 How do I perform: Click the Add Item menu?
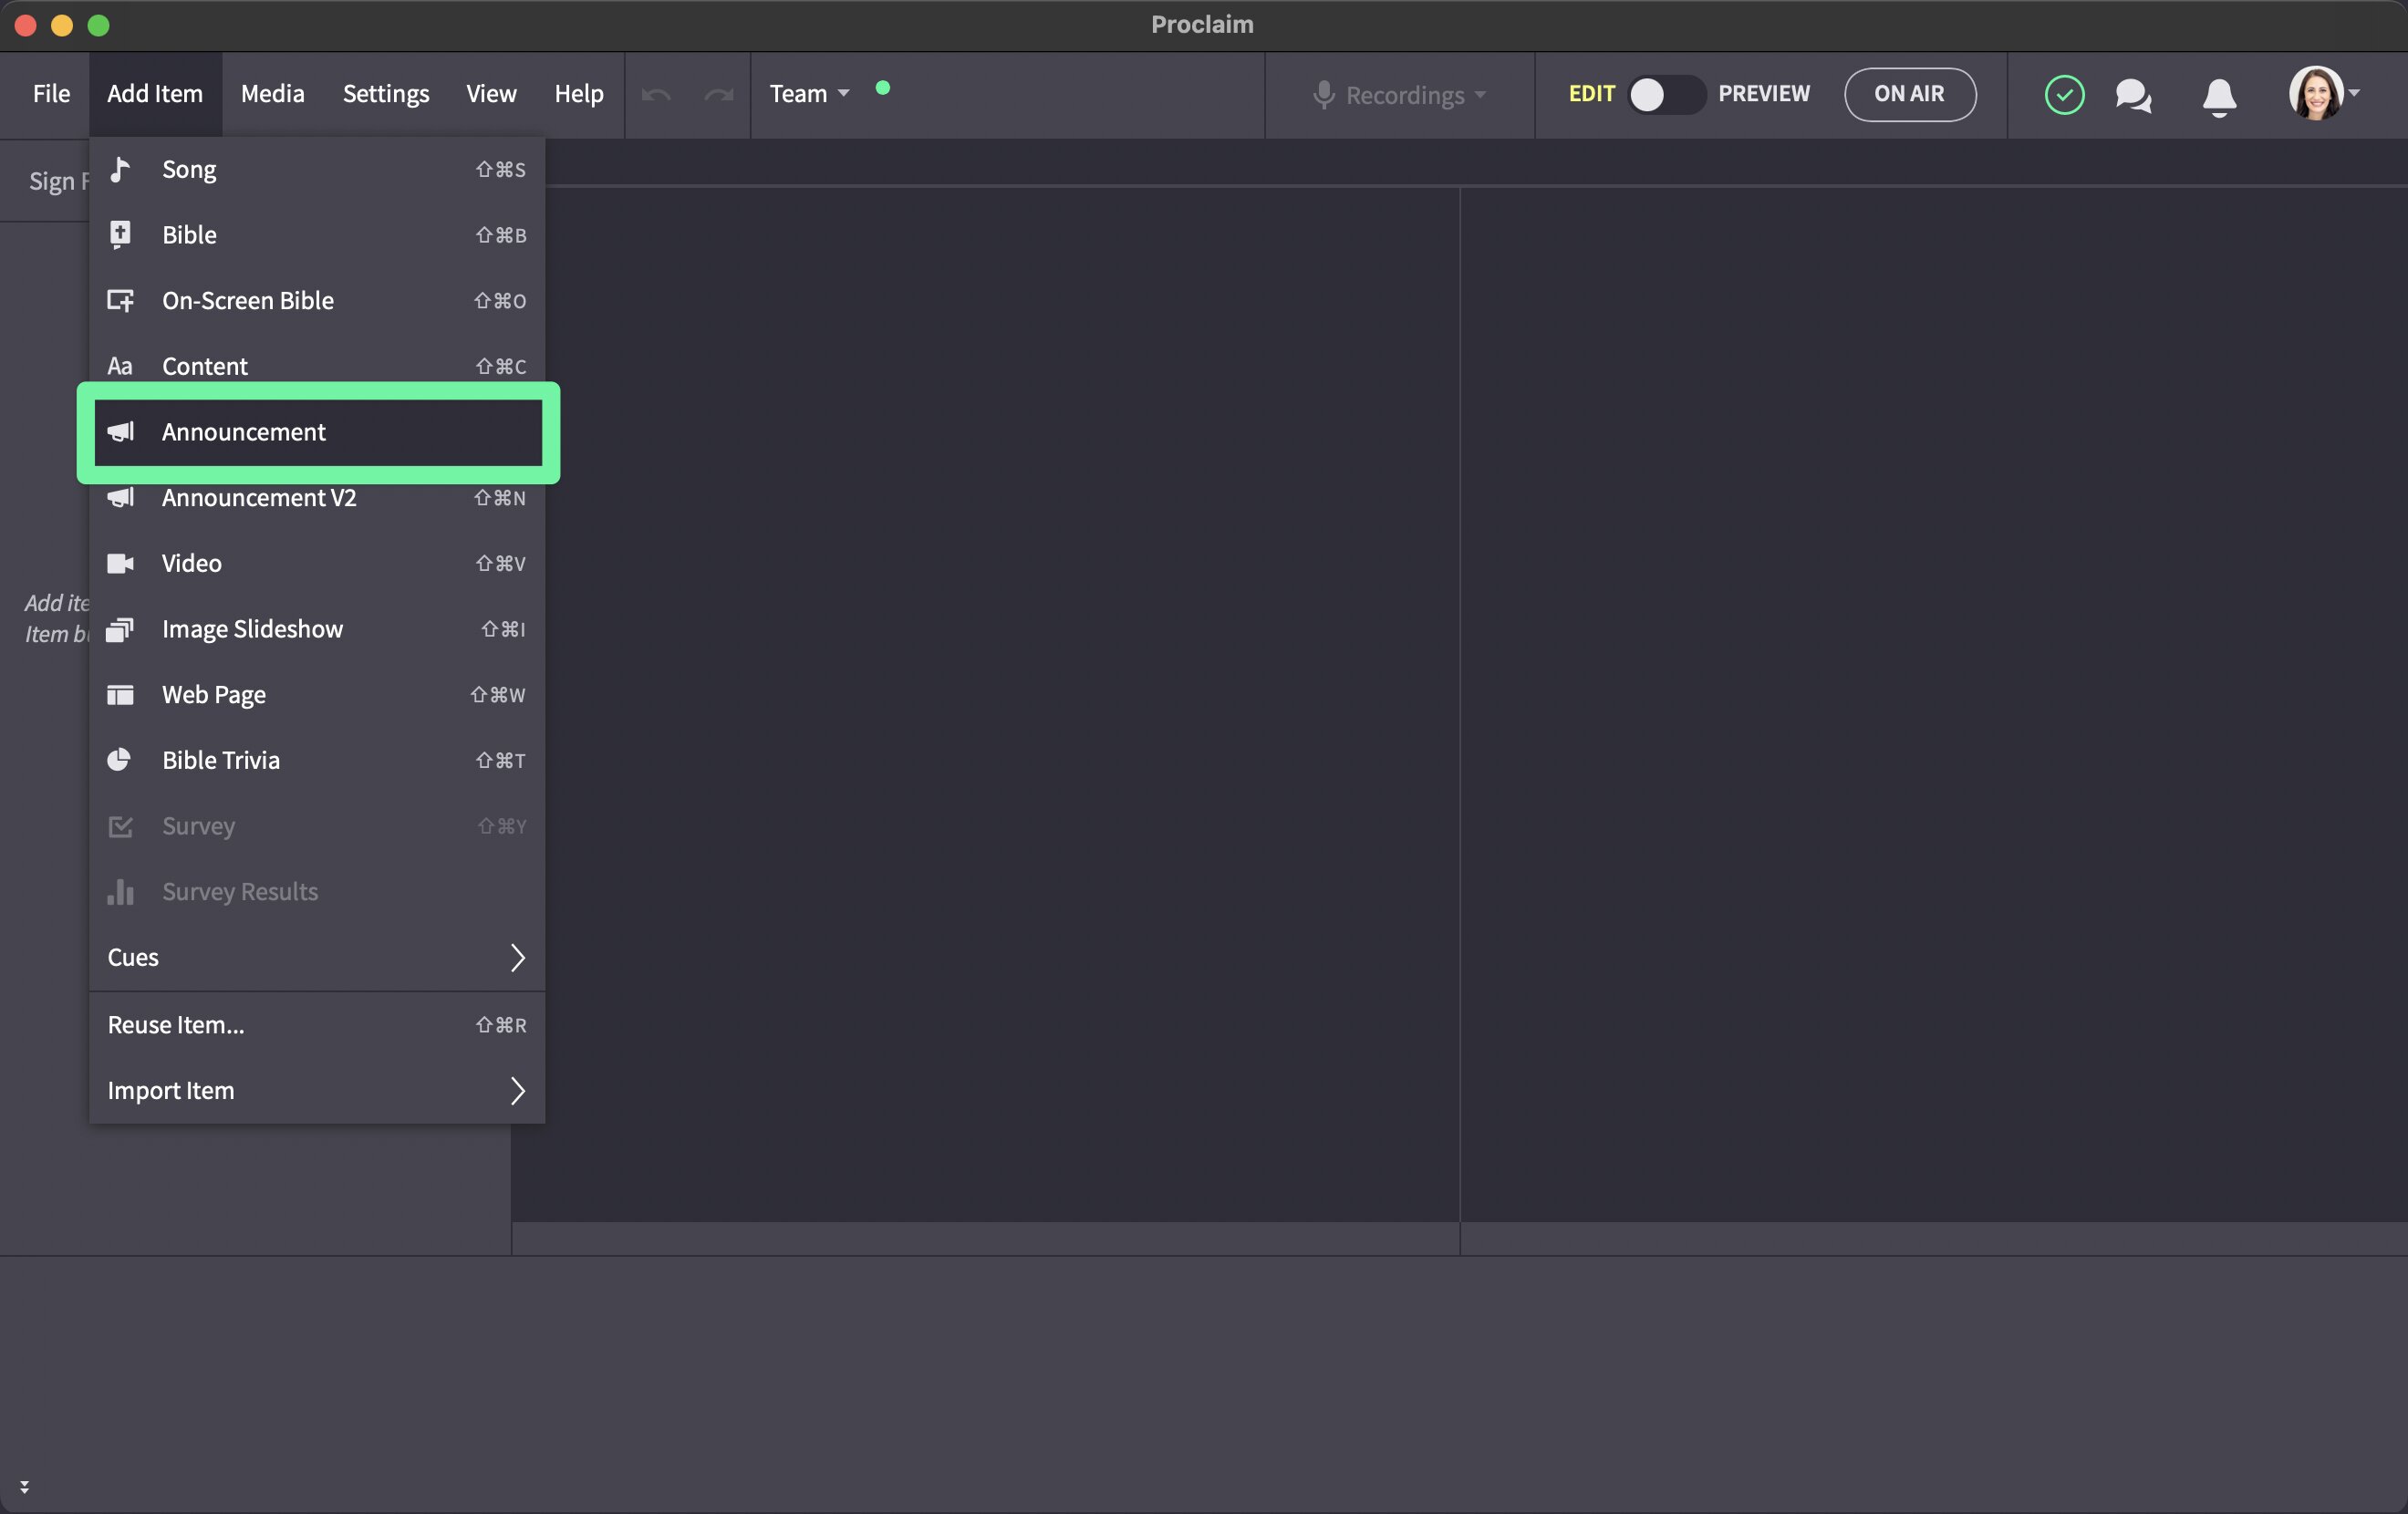[x=155, y=93]
